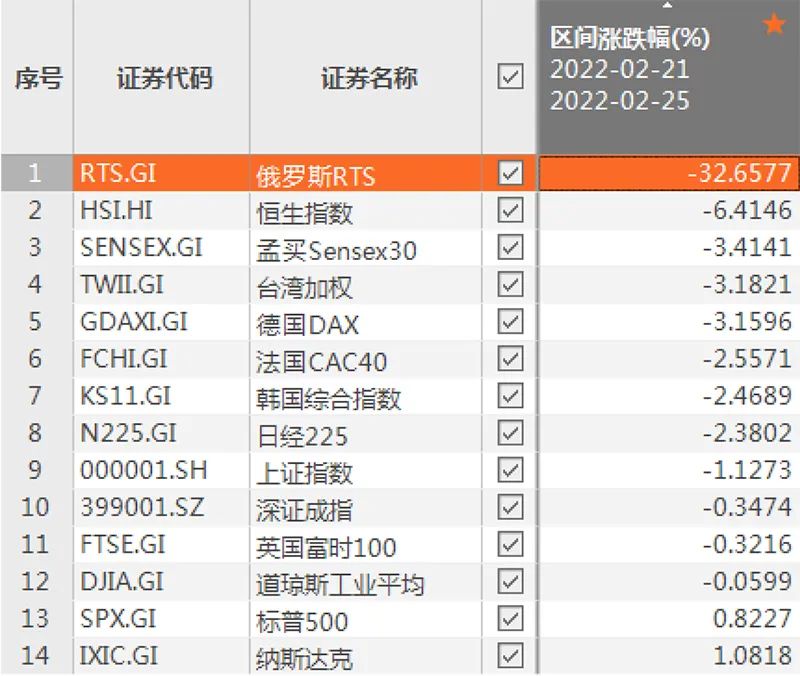800x676 pixels.
Task: Click the 英国富时100 name cell
Action: coord(366,544)
